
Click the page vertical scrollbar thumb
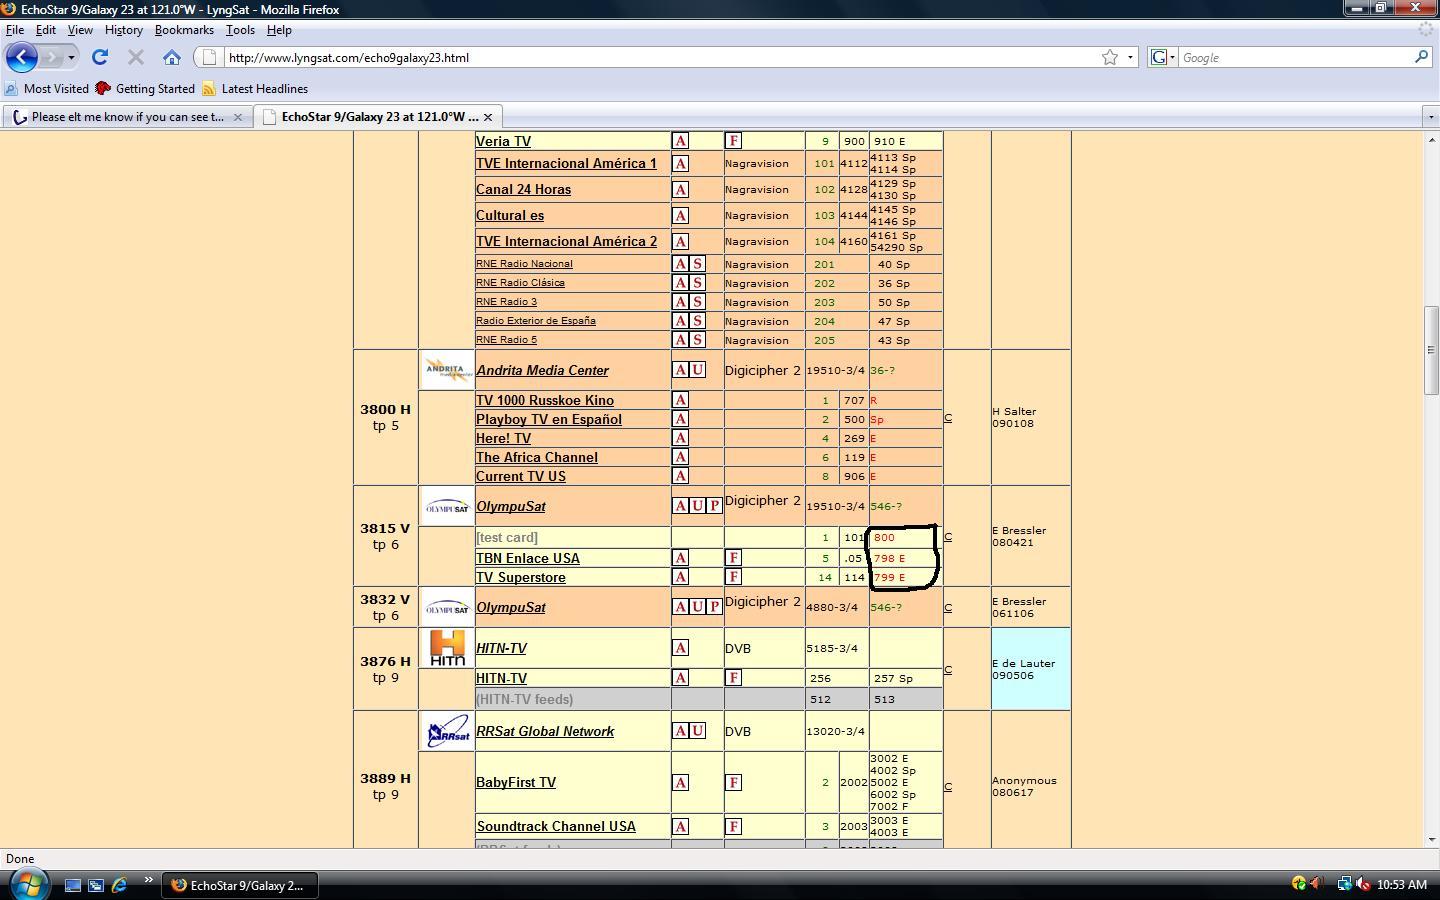tap(1431, 350)
